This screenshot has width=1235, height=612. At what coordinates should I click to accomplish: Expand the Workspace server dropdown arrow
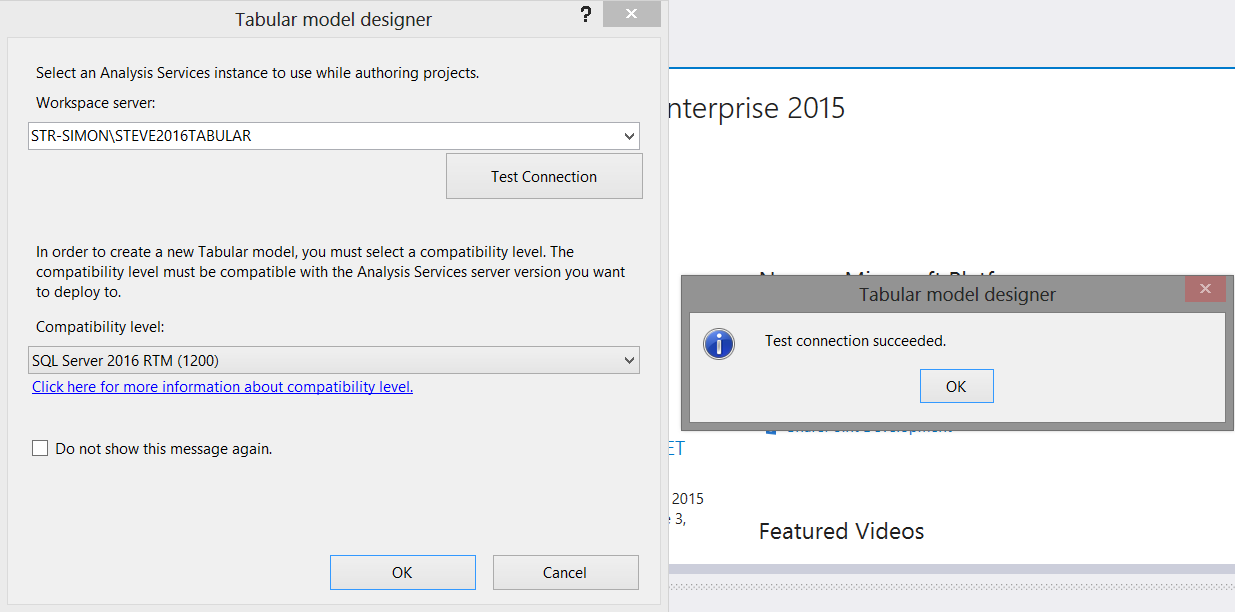[x=629, y=136]
